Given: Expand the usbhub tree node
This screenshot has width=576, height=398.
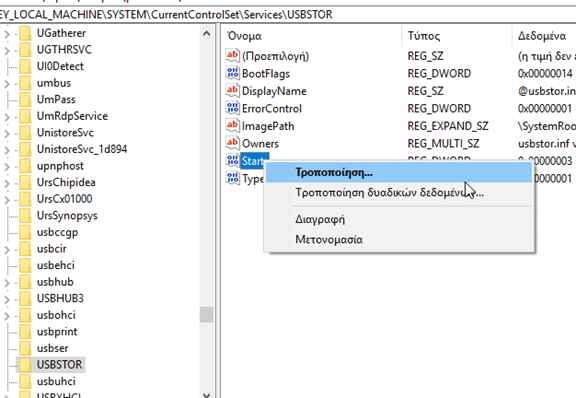Looking at the screenshot, I should [7, 283].
